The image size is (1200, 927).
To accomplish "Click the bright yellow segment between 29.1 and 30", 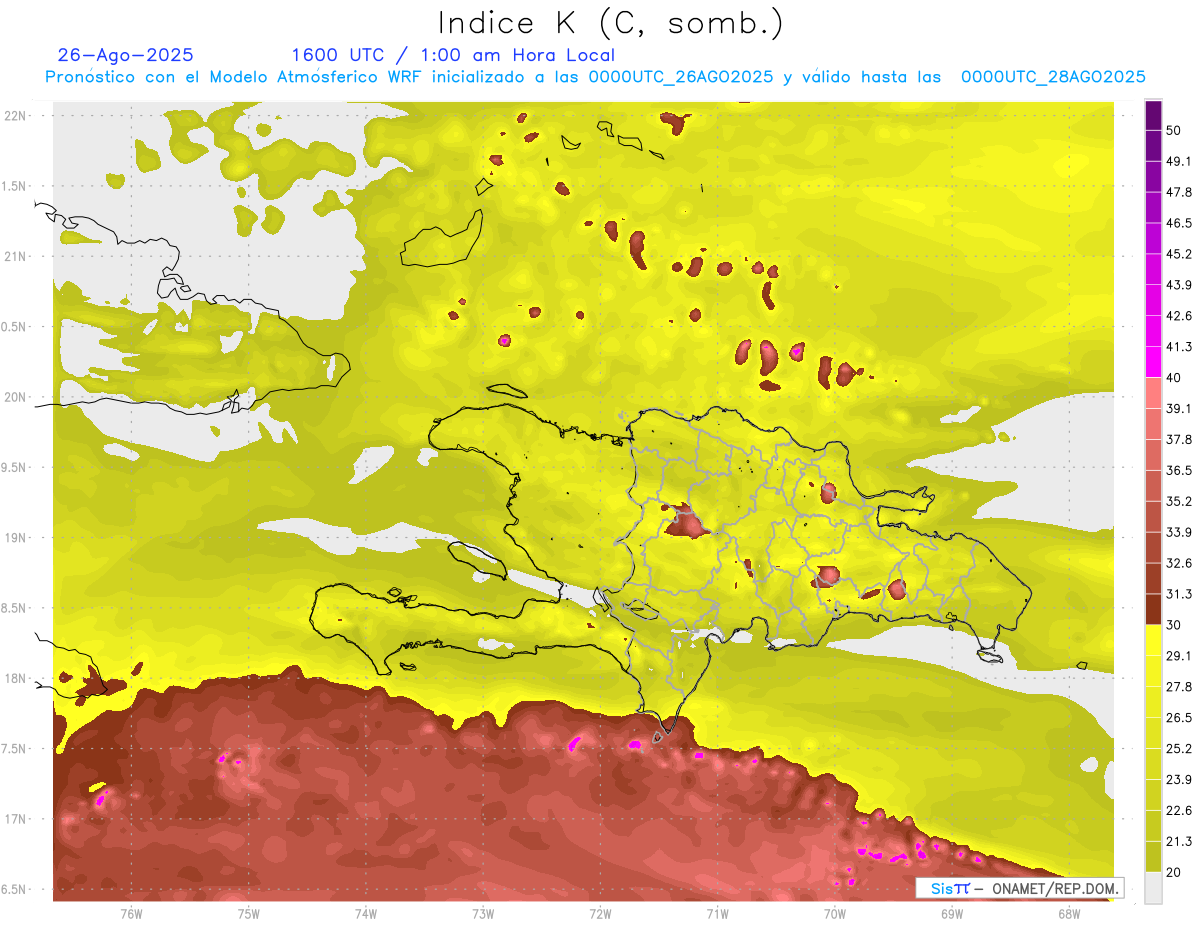I will point(1153,640).
